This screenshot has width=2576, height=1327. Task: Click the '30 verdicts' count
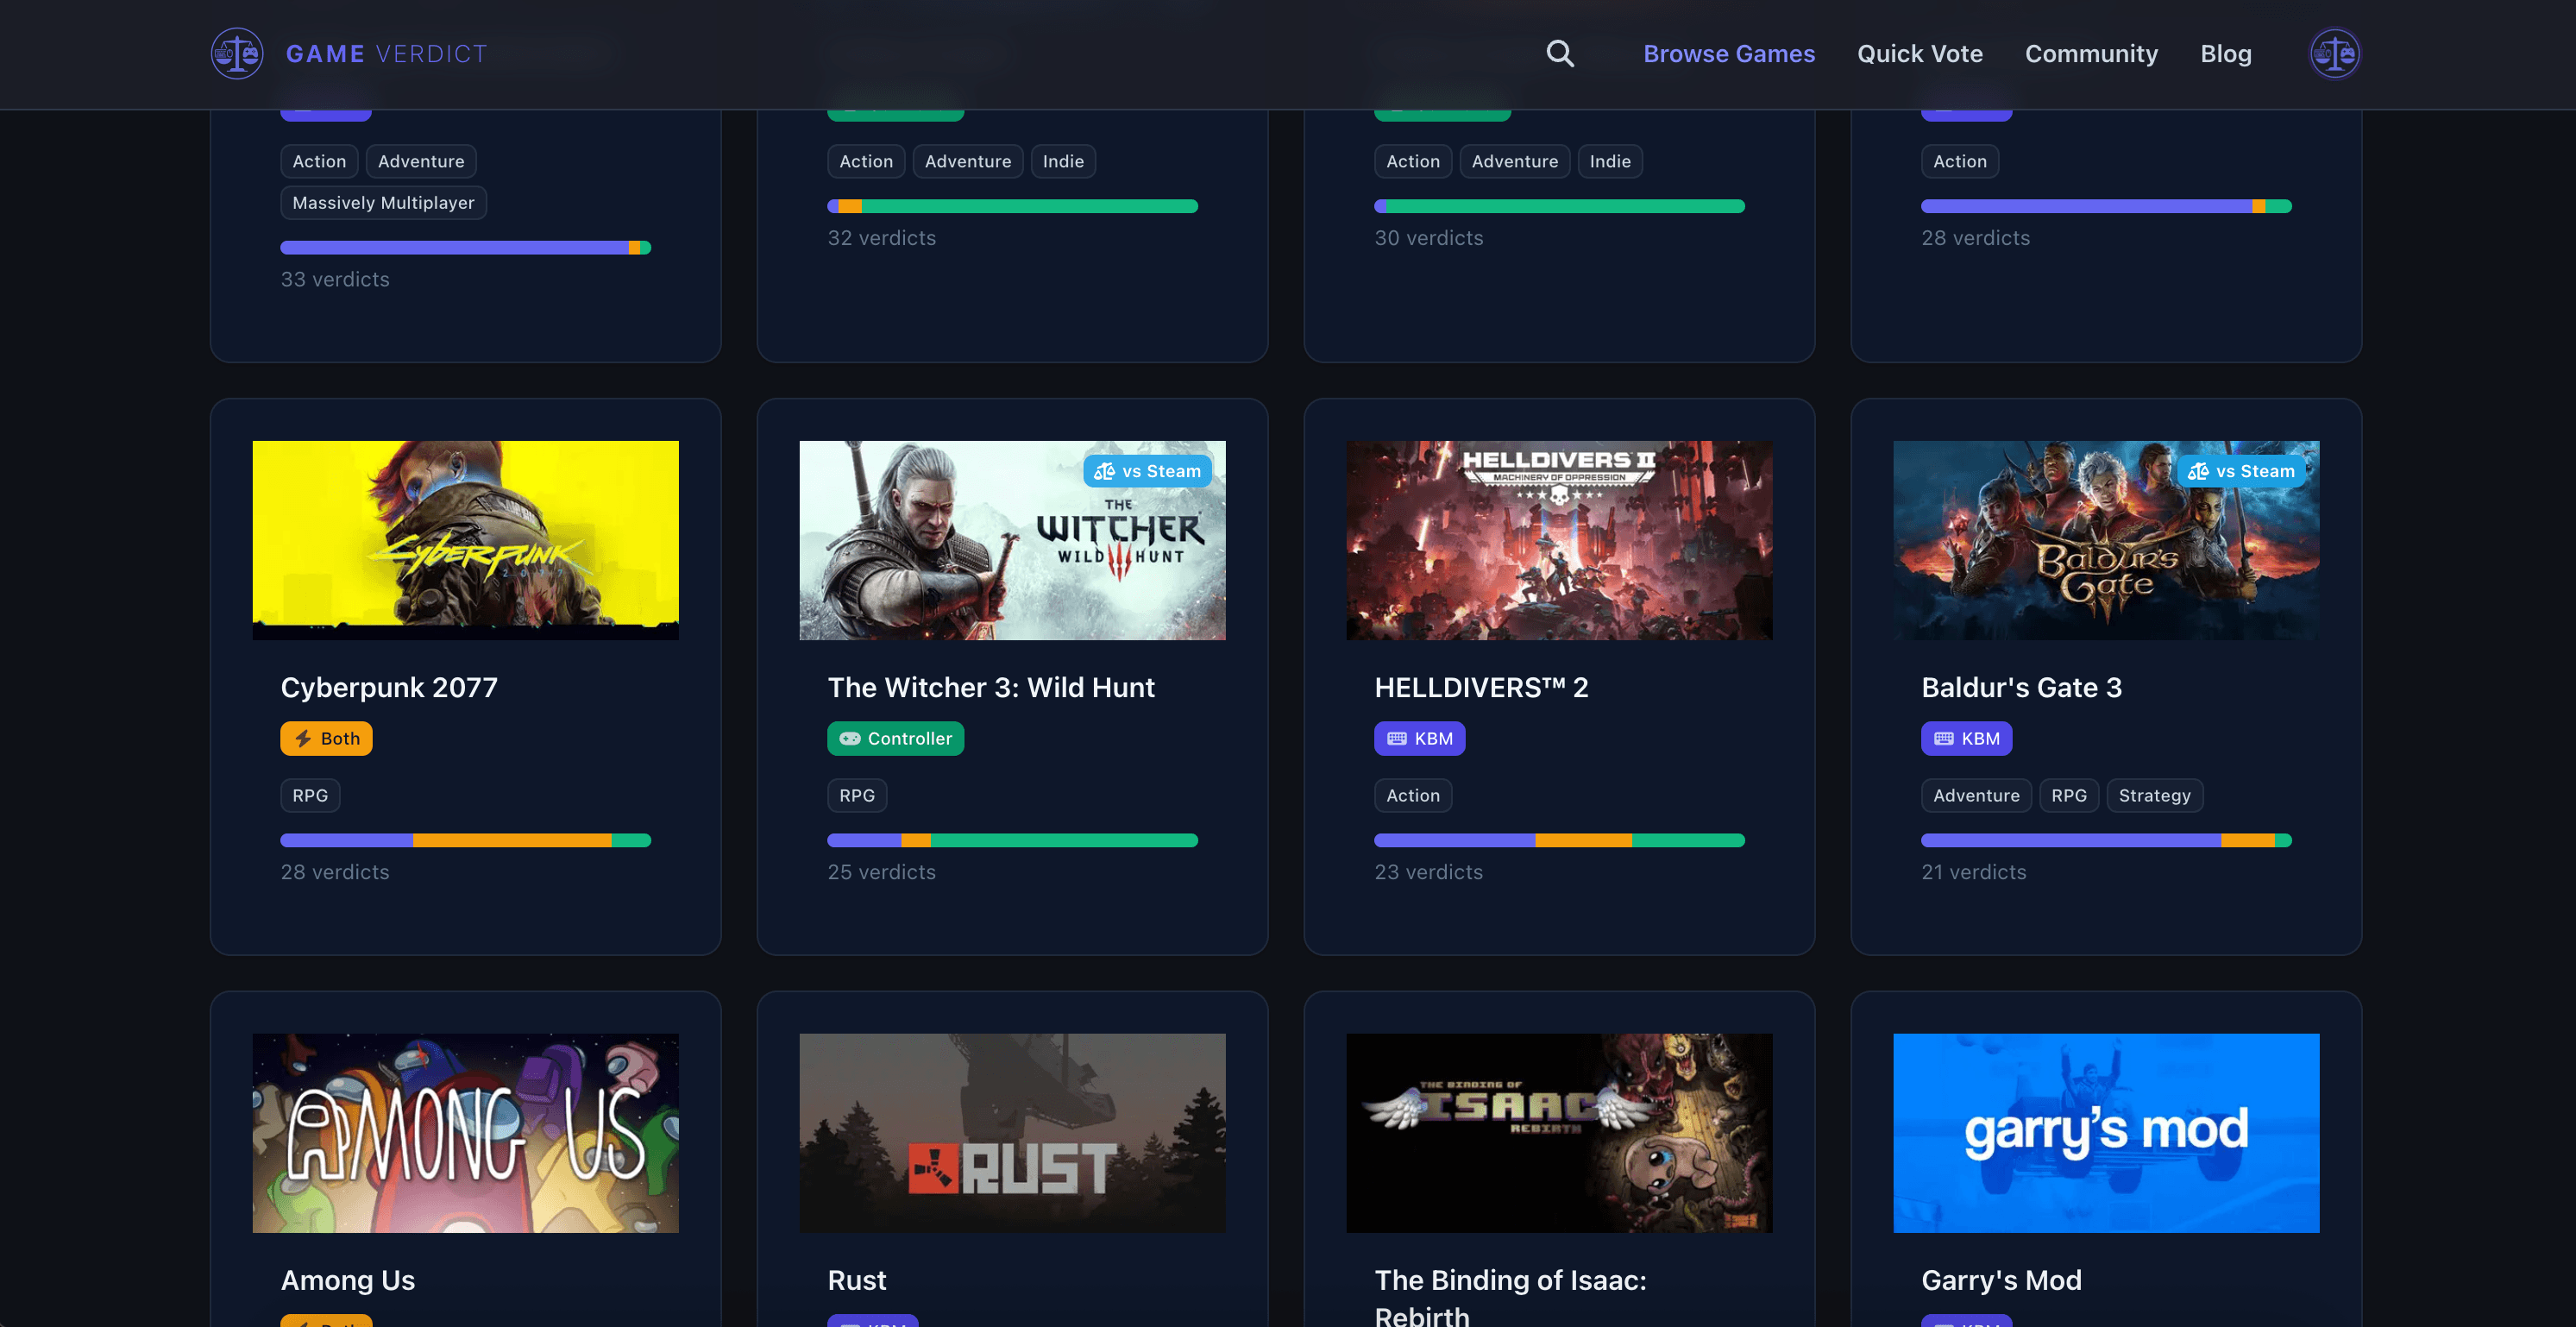(1429, 238)
